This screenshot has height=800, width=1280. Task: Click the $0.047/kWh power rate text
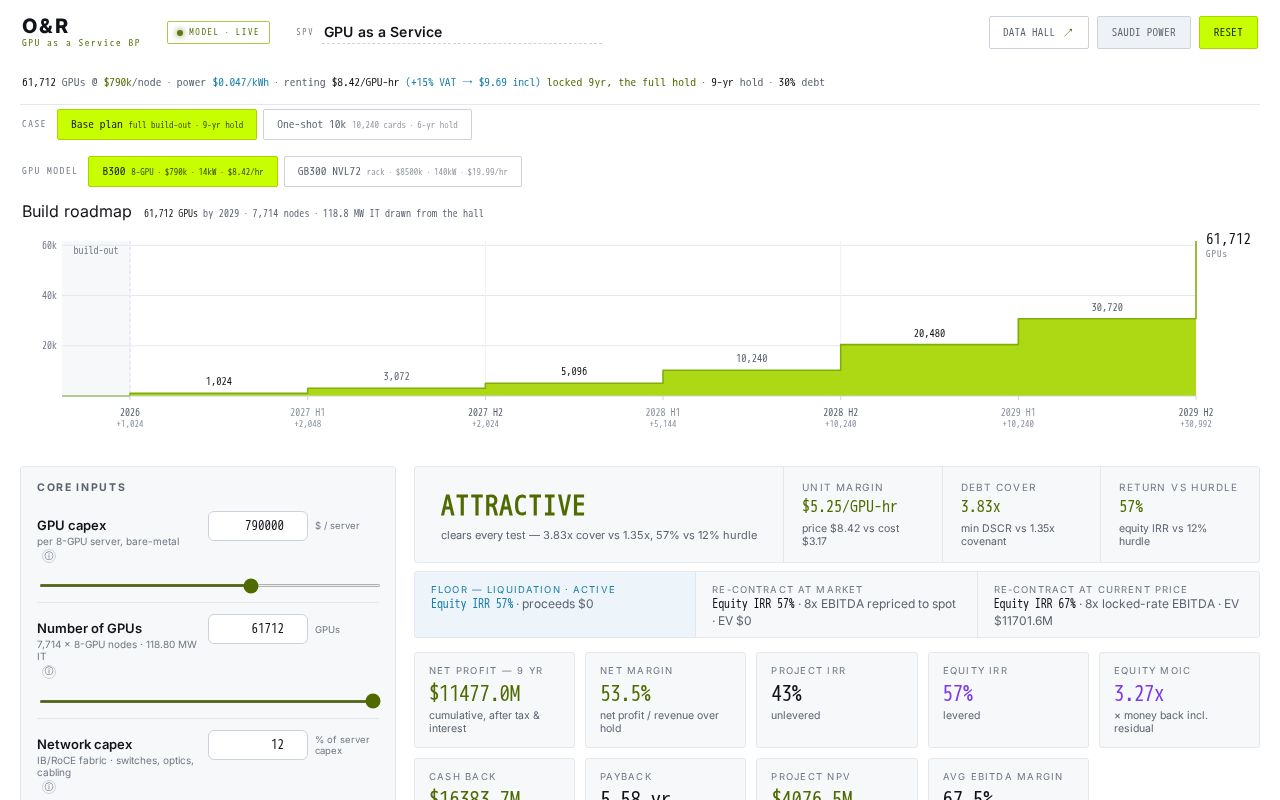[x=240, y=82]
